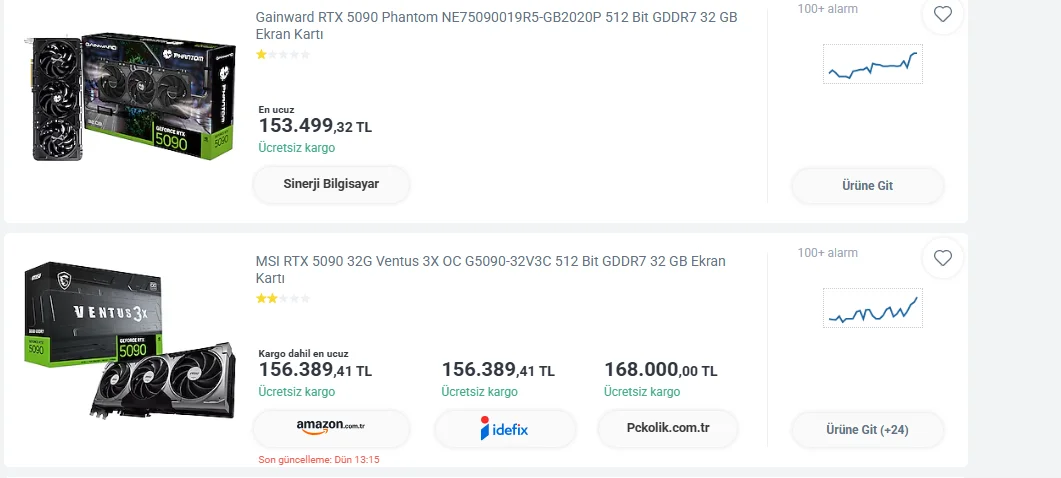
Task: Open the Amazon.com.tr store logo button
Action: 331,428
